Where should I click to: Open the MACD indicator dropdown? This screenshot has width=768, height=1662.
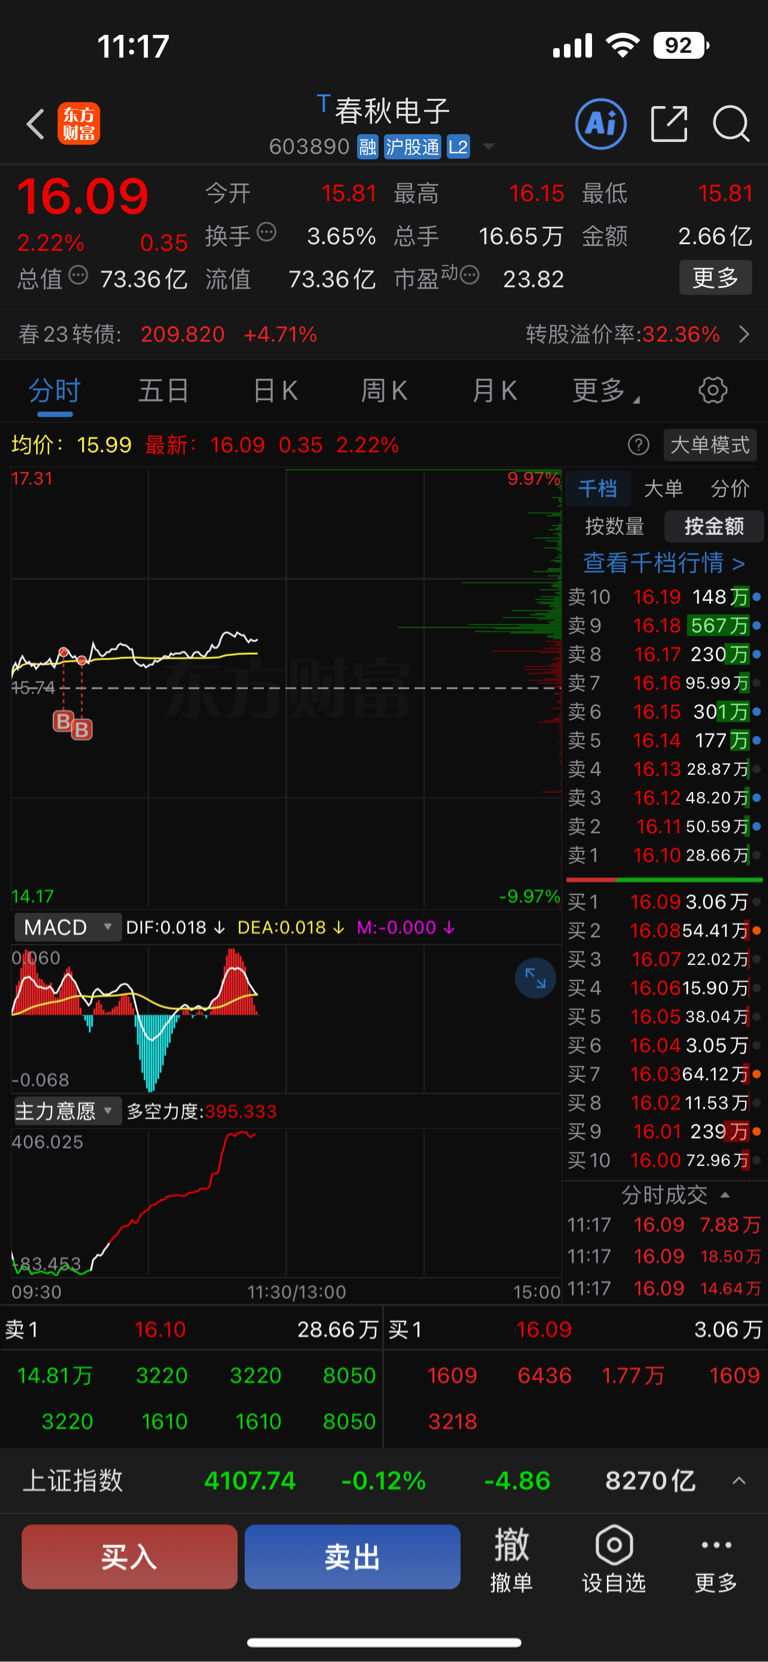pyautogui.click(x=67, y=927)
